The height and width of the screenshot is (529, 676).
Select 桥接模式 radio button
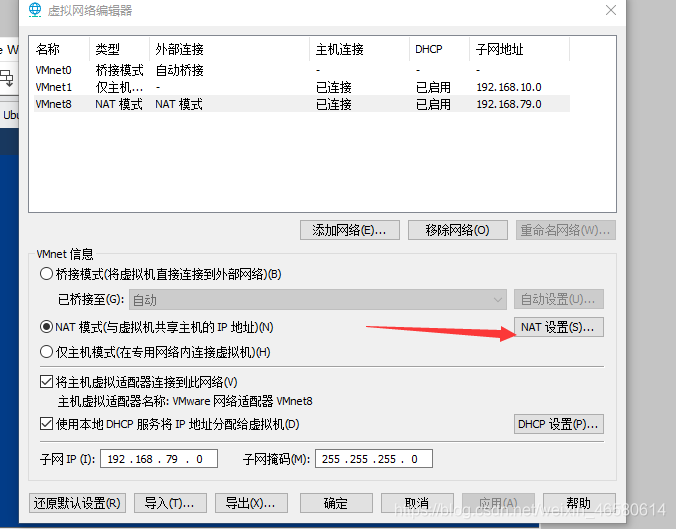(x=46, y=274)
